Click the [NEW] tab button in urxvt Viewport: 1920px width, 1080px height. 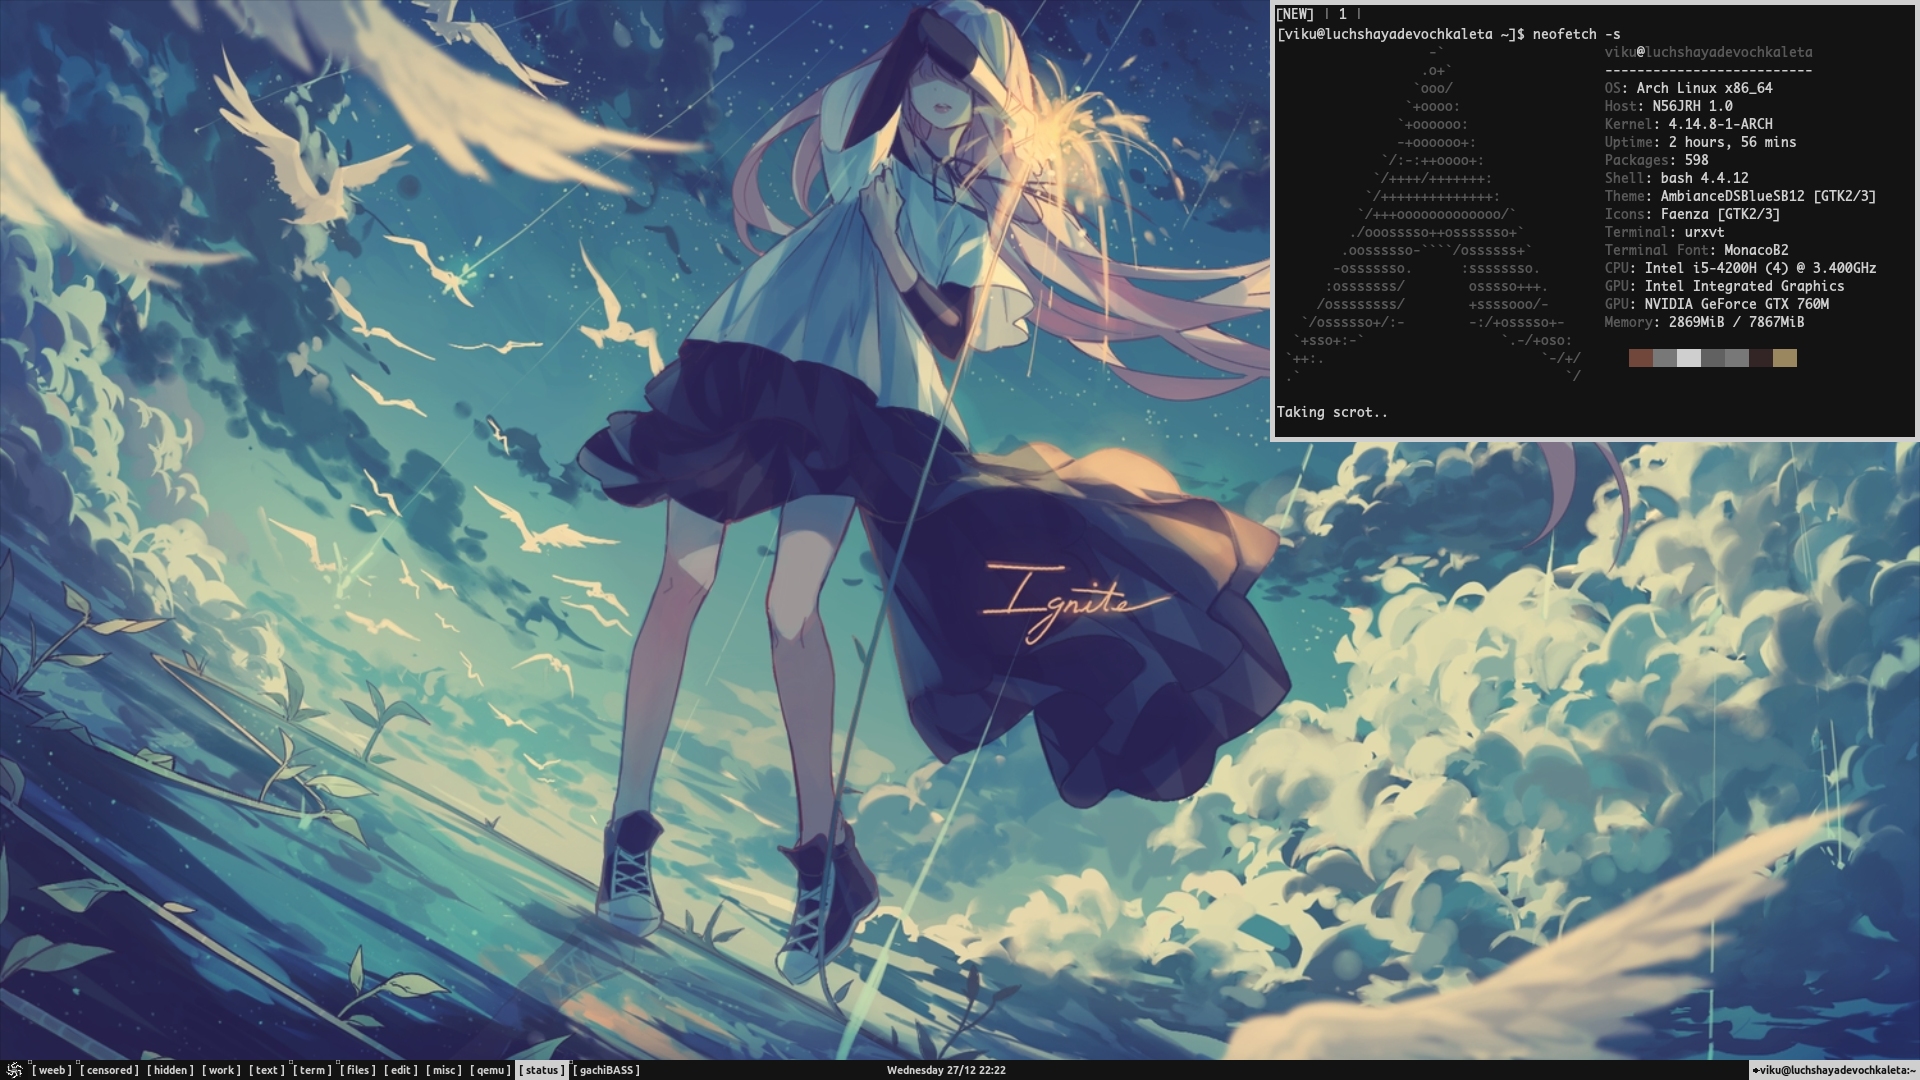(x=1295, y=14)
